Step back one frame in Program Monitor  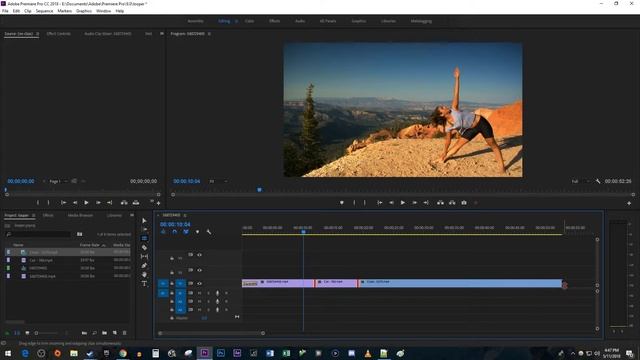[391, 202]
